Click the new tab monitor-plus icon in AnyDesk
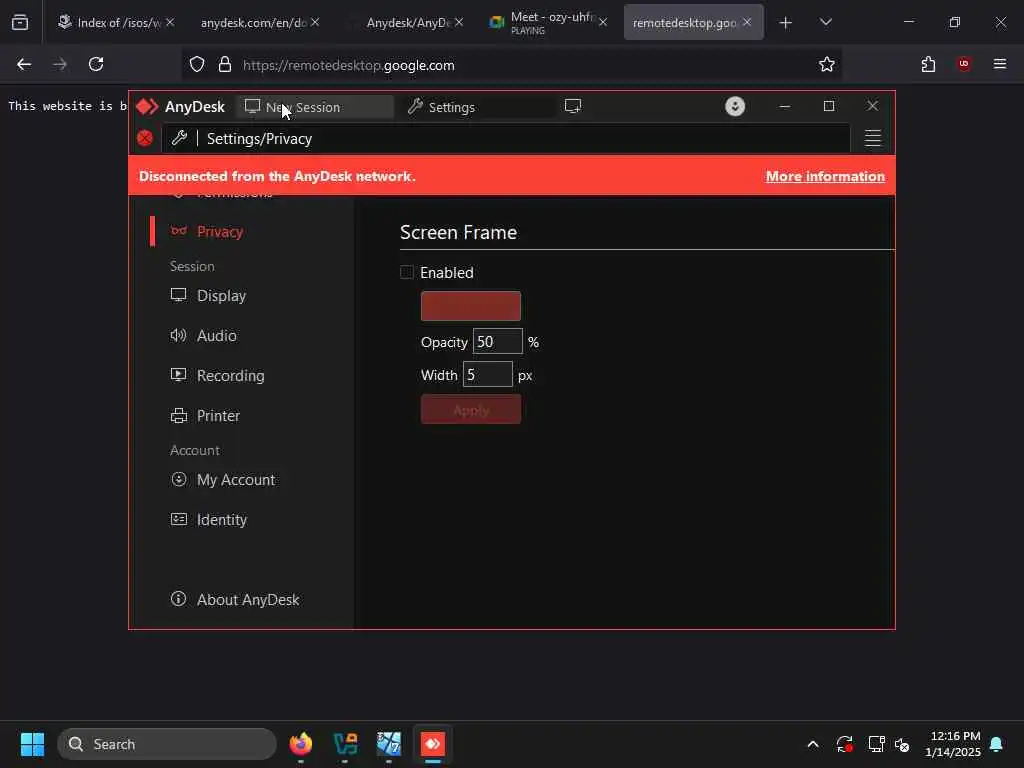 [573, 106]
